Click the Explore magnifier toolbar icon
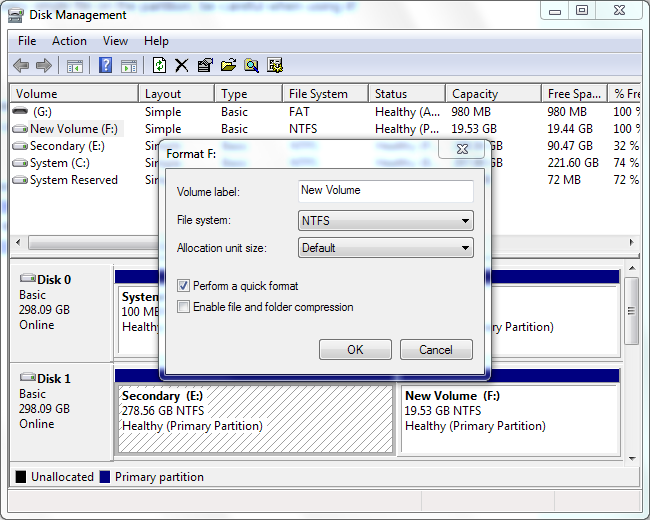Image resolution: width=650 pixels, height=520 pixels. coord(251,66)
